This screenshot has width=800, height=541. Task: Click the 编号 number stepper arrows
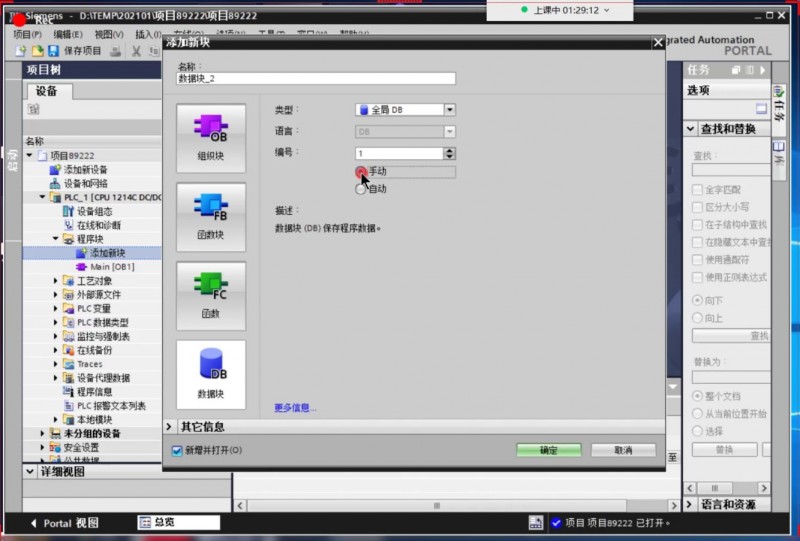(449, 153)
